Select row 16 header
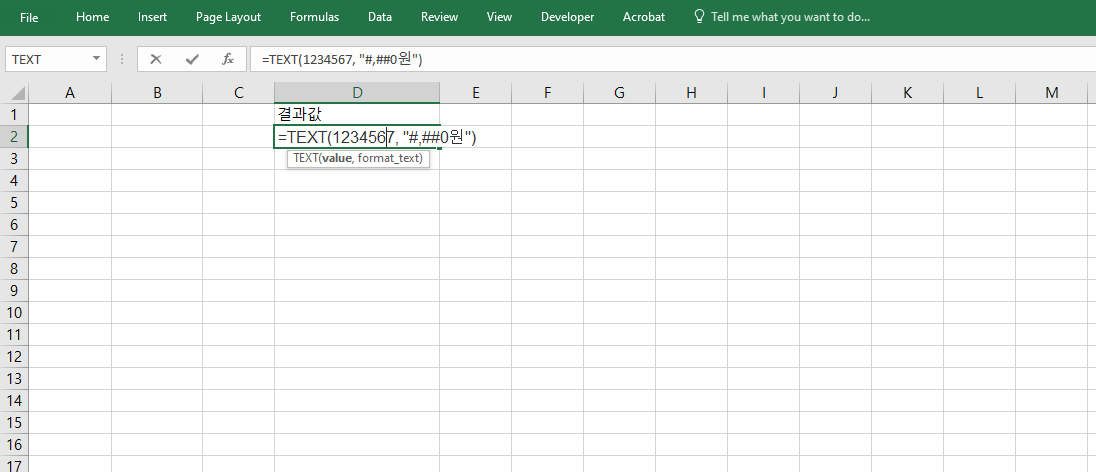Viewport: 1096px width, 472px height. (x=14, y=444)
